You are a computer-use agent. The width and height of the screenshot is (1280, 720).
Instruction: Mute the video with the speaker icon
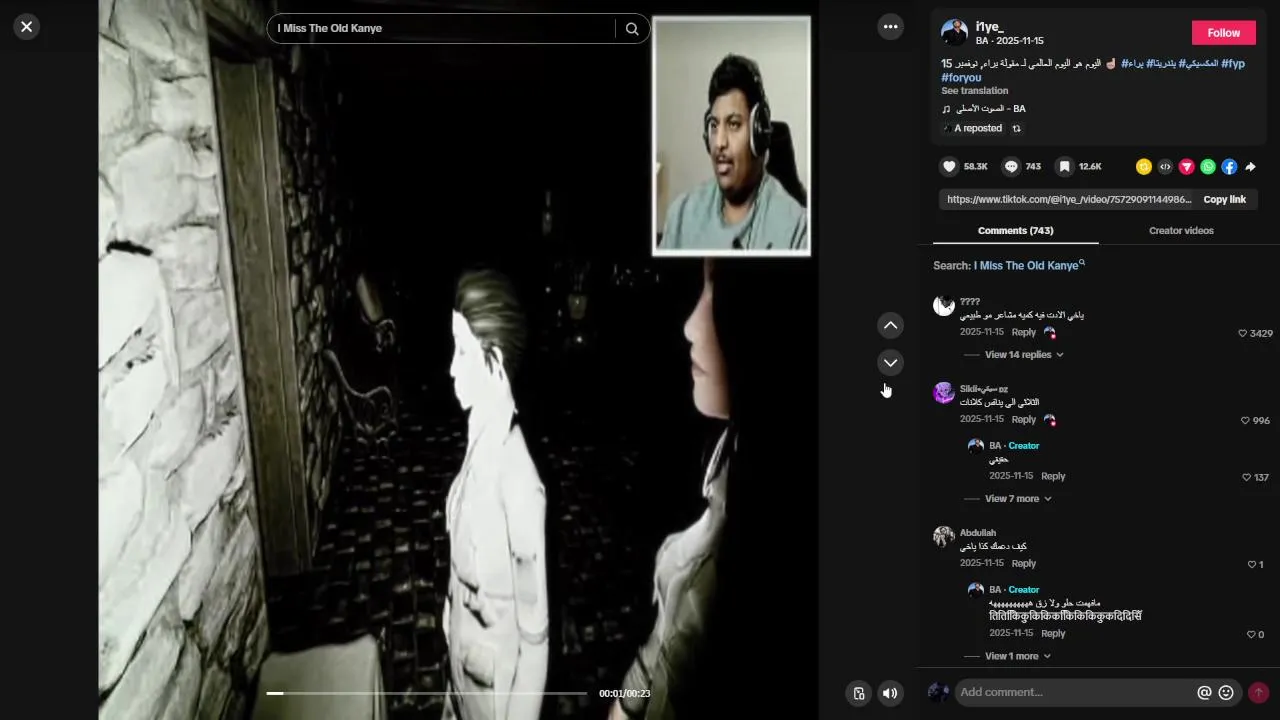click(x=890, y=693)
